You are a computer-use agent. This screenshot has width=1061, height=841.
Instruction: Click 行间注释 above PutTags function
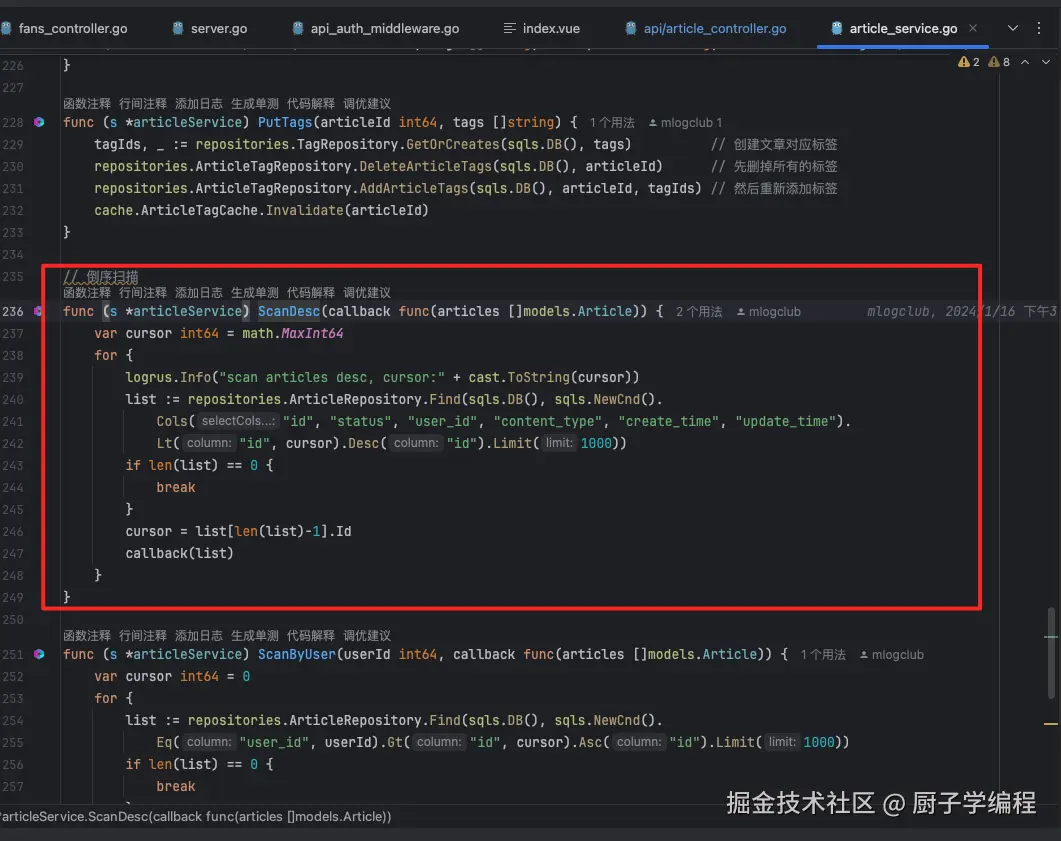click(x=143, y=104)
